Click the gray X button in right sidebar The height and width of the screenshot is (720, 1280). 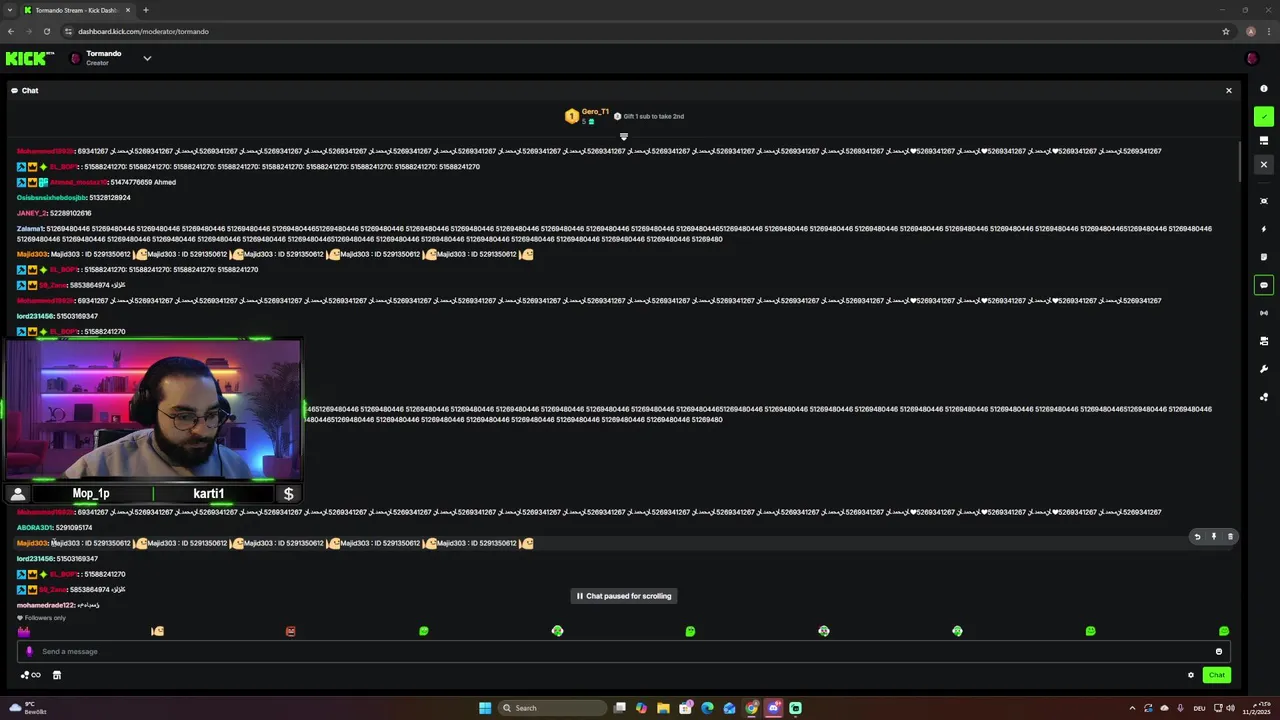[1263, 164]
